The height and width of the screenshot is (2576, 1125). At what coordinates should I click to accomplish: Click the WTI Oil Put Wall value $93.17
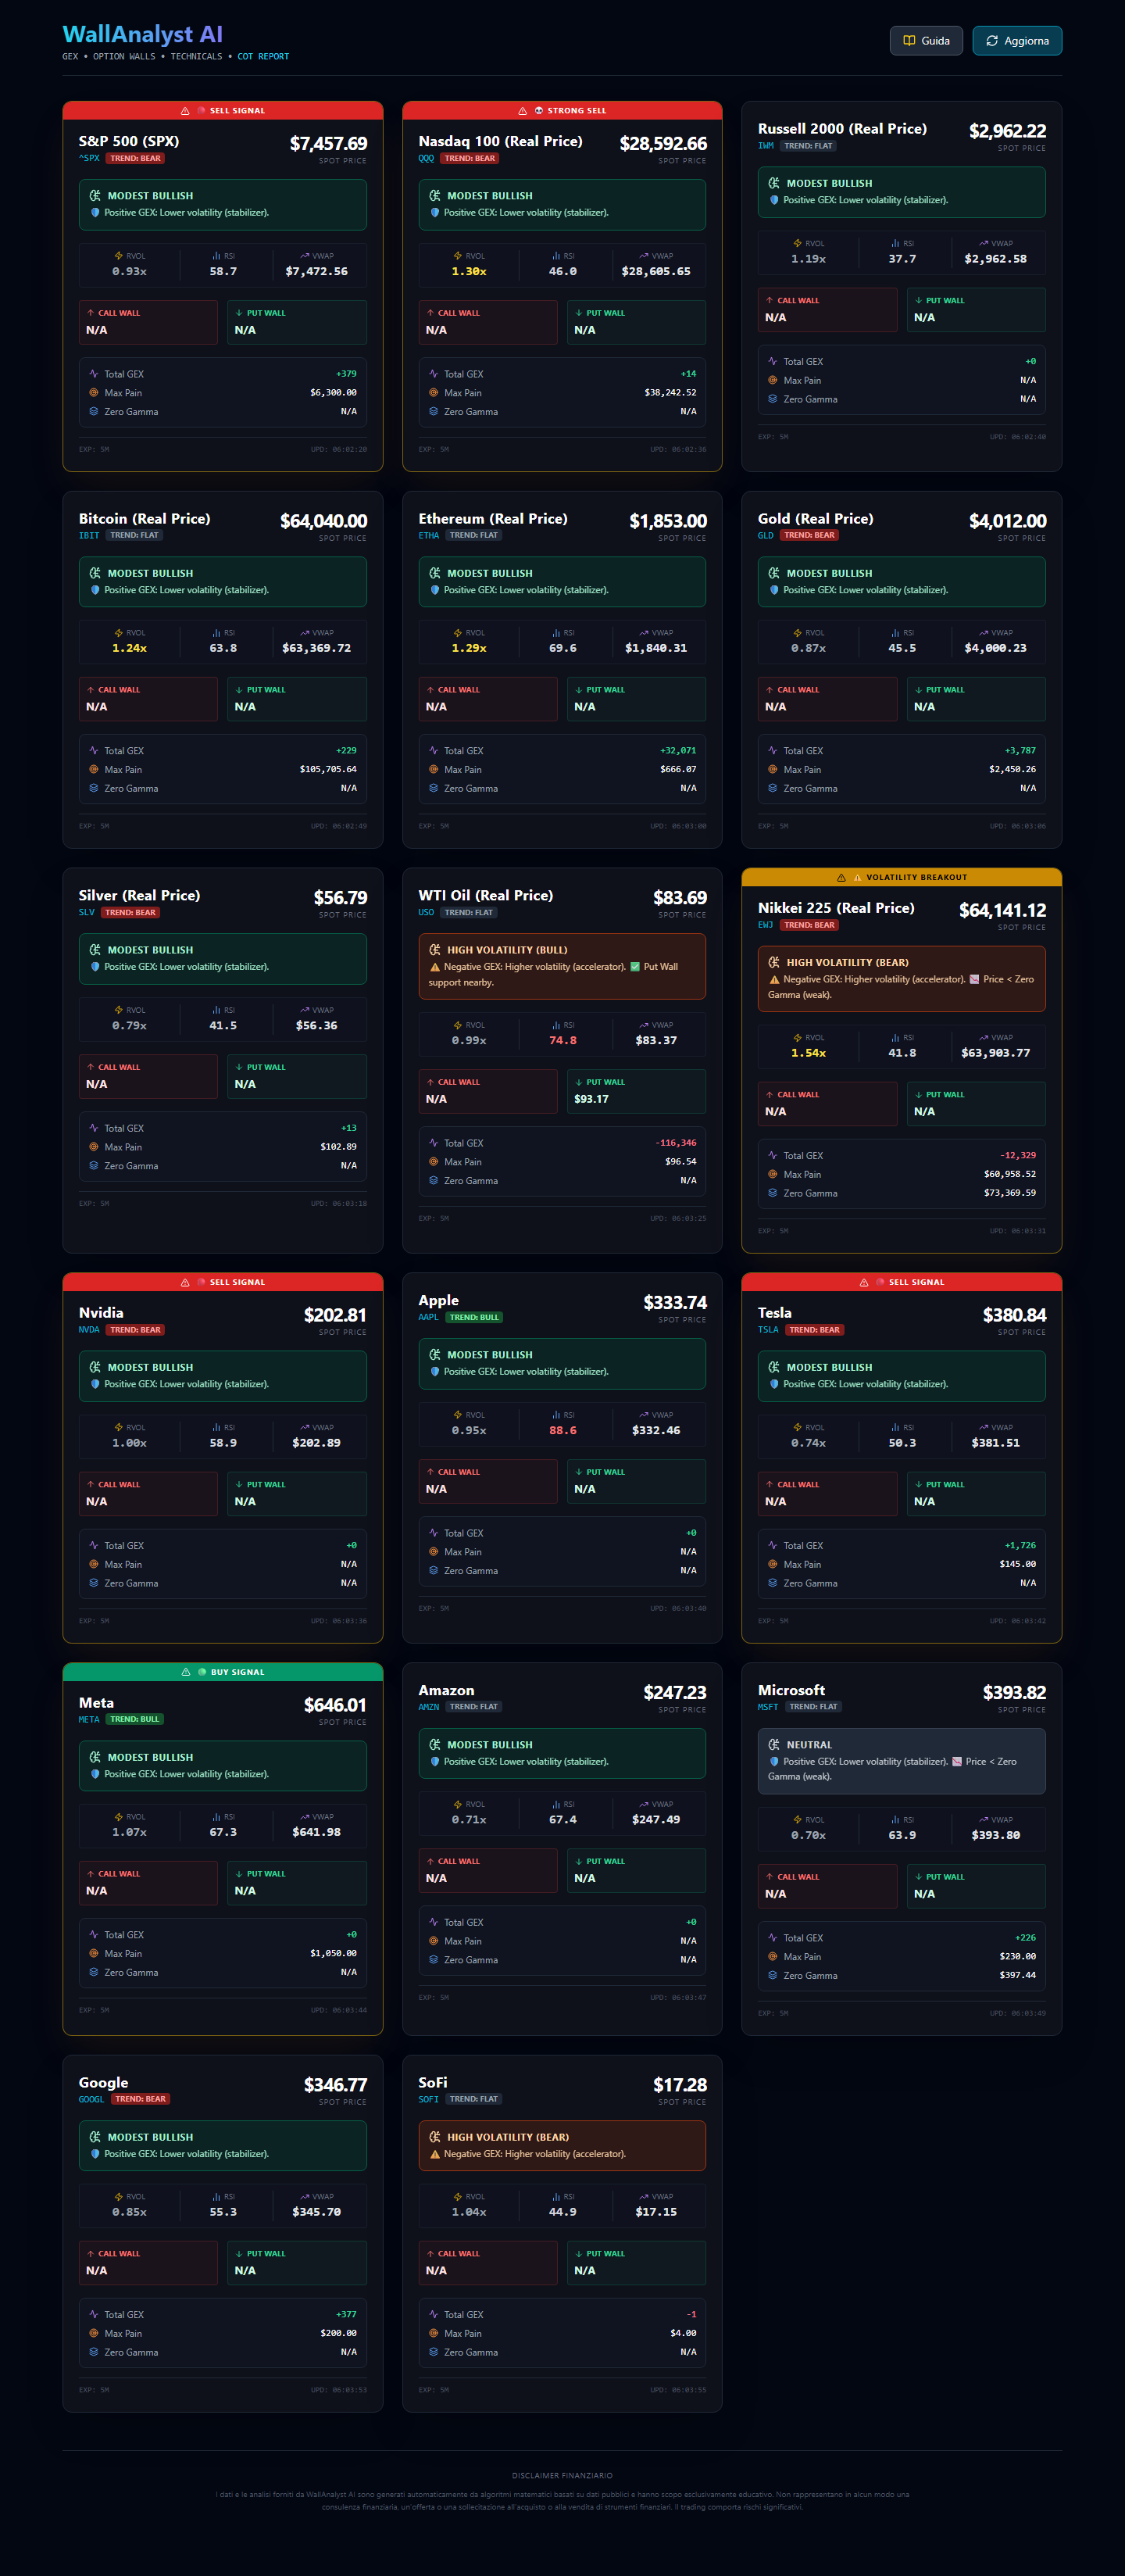pyautogui.click(x=591, y=1099)
